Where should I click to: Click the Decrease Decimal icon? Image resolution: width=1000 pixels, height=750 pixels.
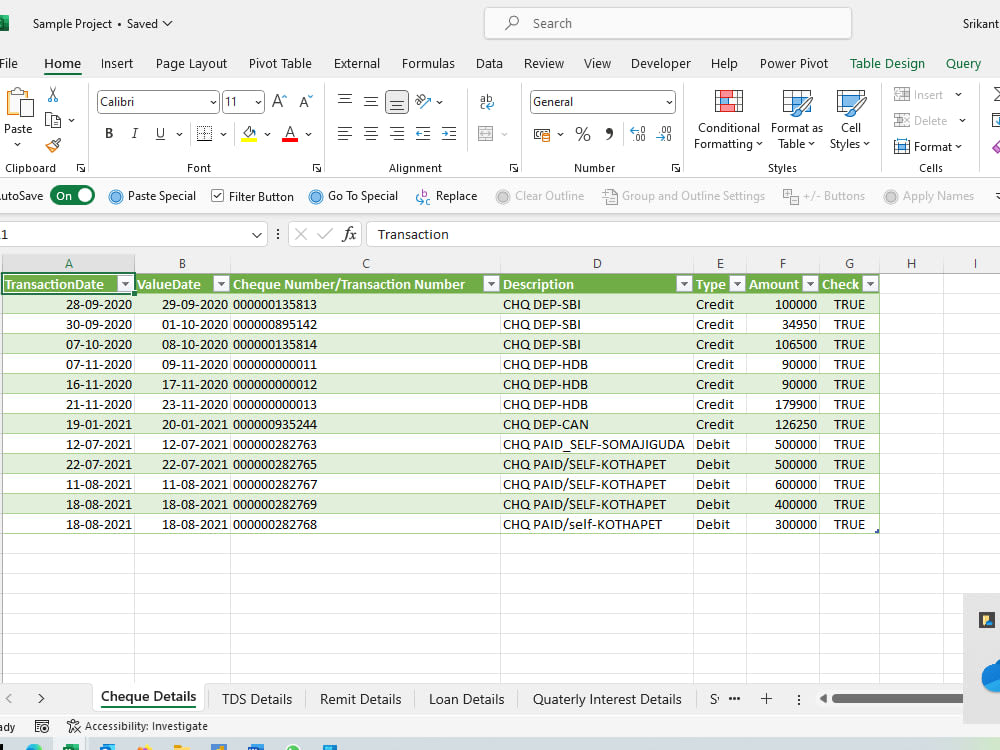pos(663,134)
